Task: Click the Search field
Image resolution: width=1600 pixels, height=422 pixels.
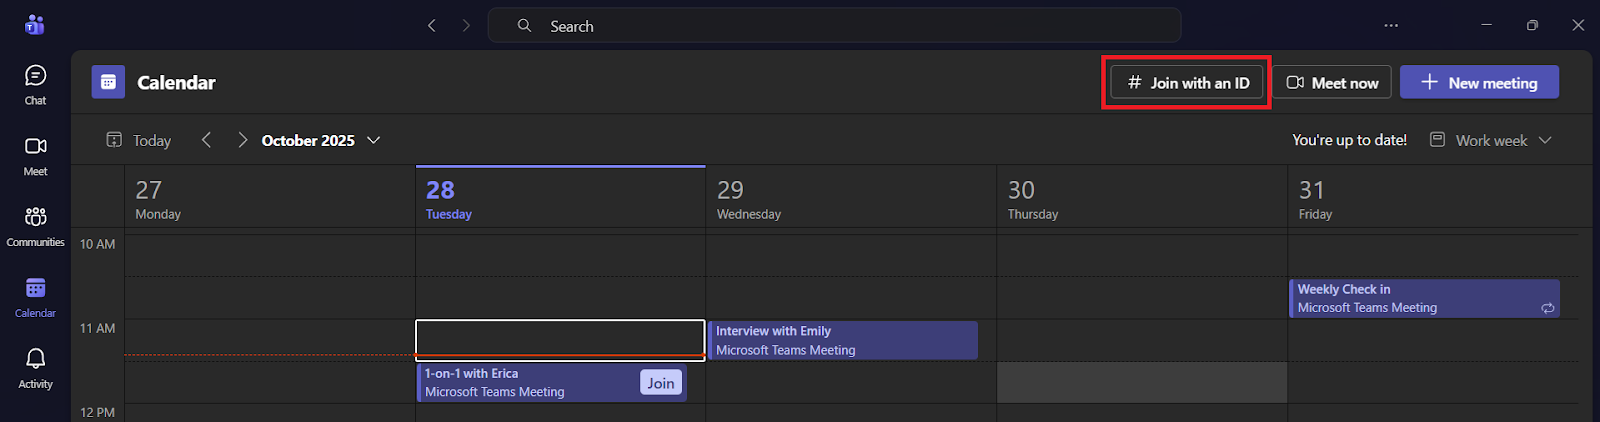Action: 834,26
